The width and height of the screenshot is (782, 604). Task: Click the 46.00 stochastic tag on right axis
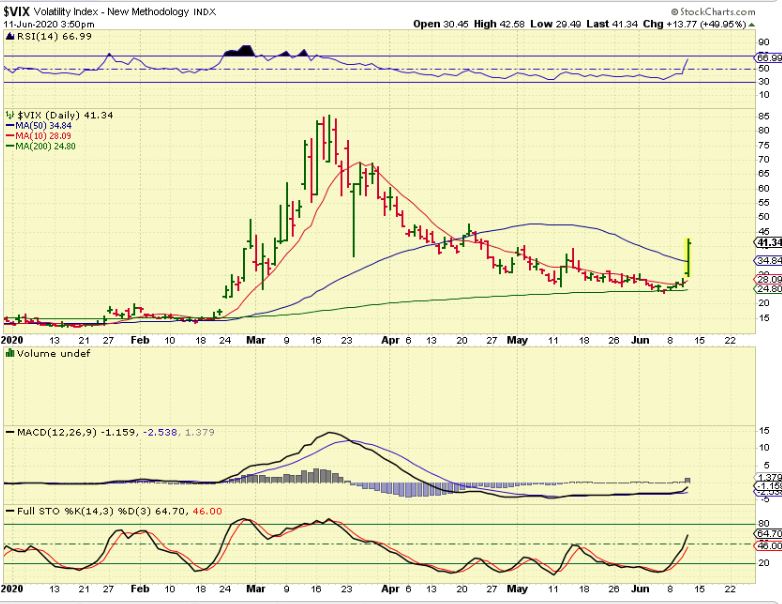coord(769,545)
